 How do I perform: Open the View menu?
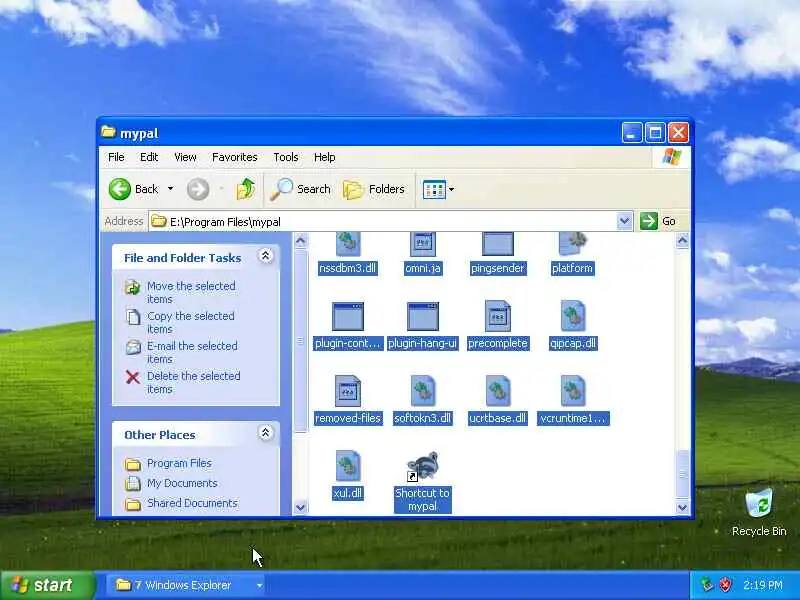tap(185, 157)
